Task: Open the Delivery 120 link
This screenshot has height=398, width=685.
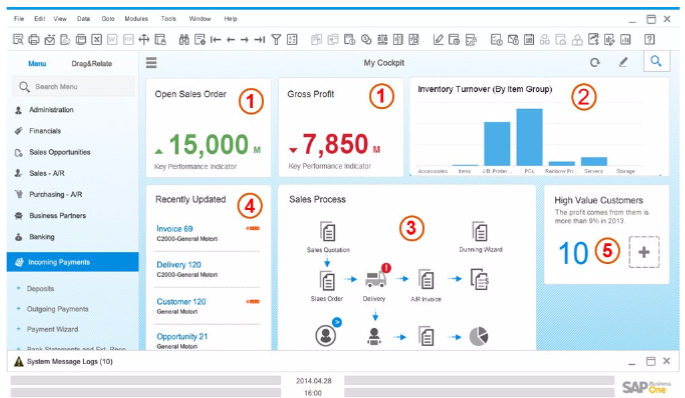Action: point(179,265)
